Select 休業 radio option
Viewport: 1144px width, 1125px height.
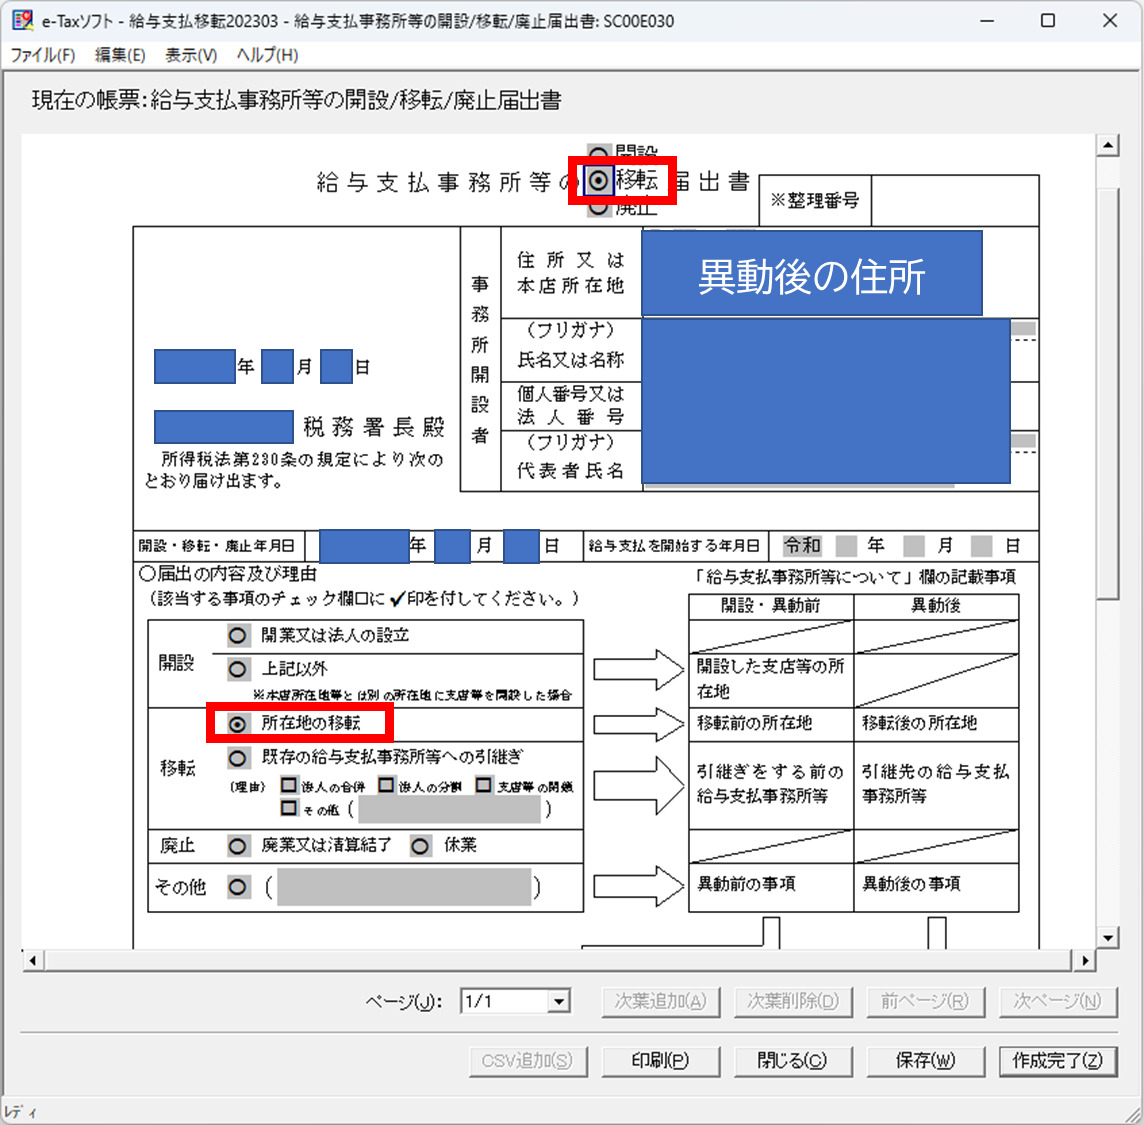[420, 846]
